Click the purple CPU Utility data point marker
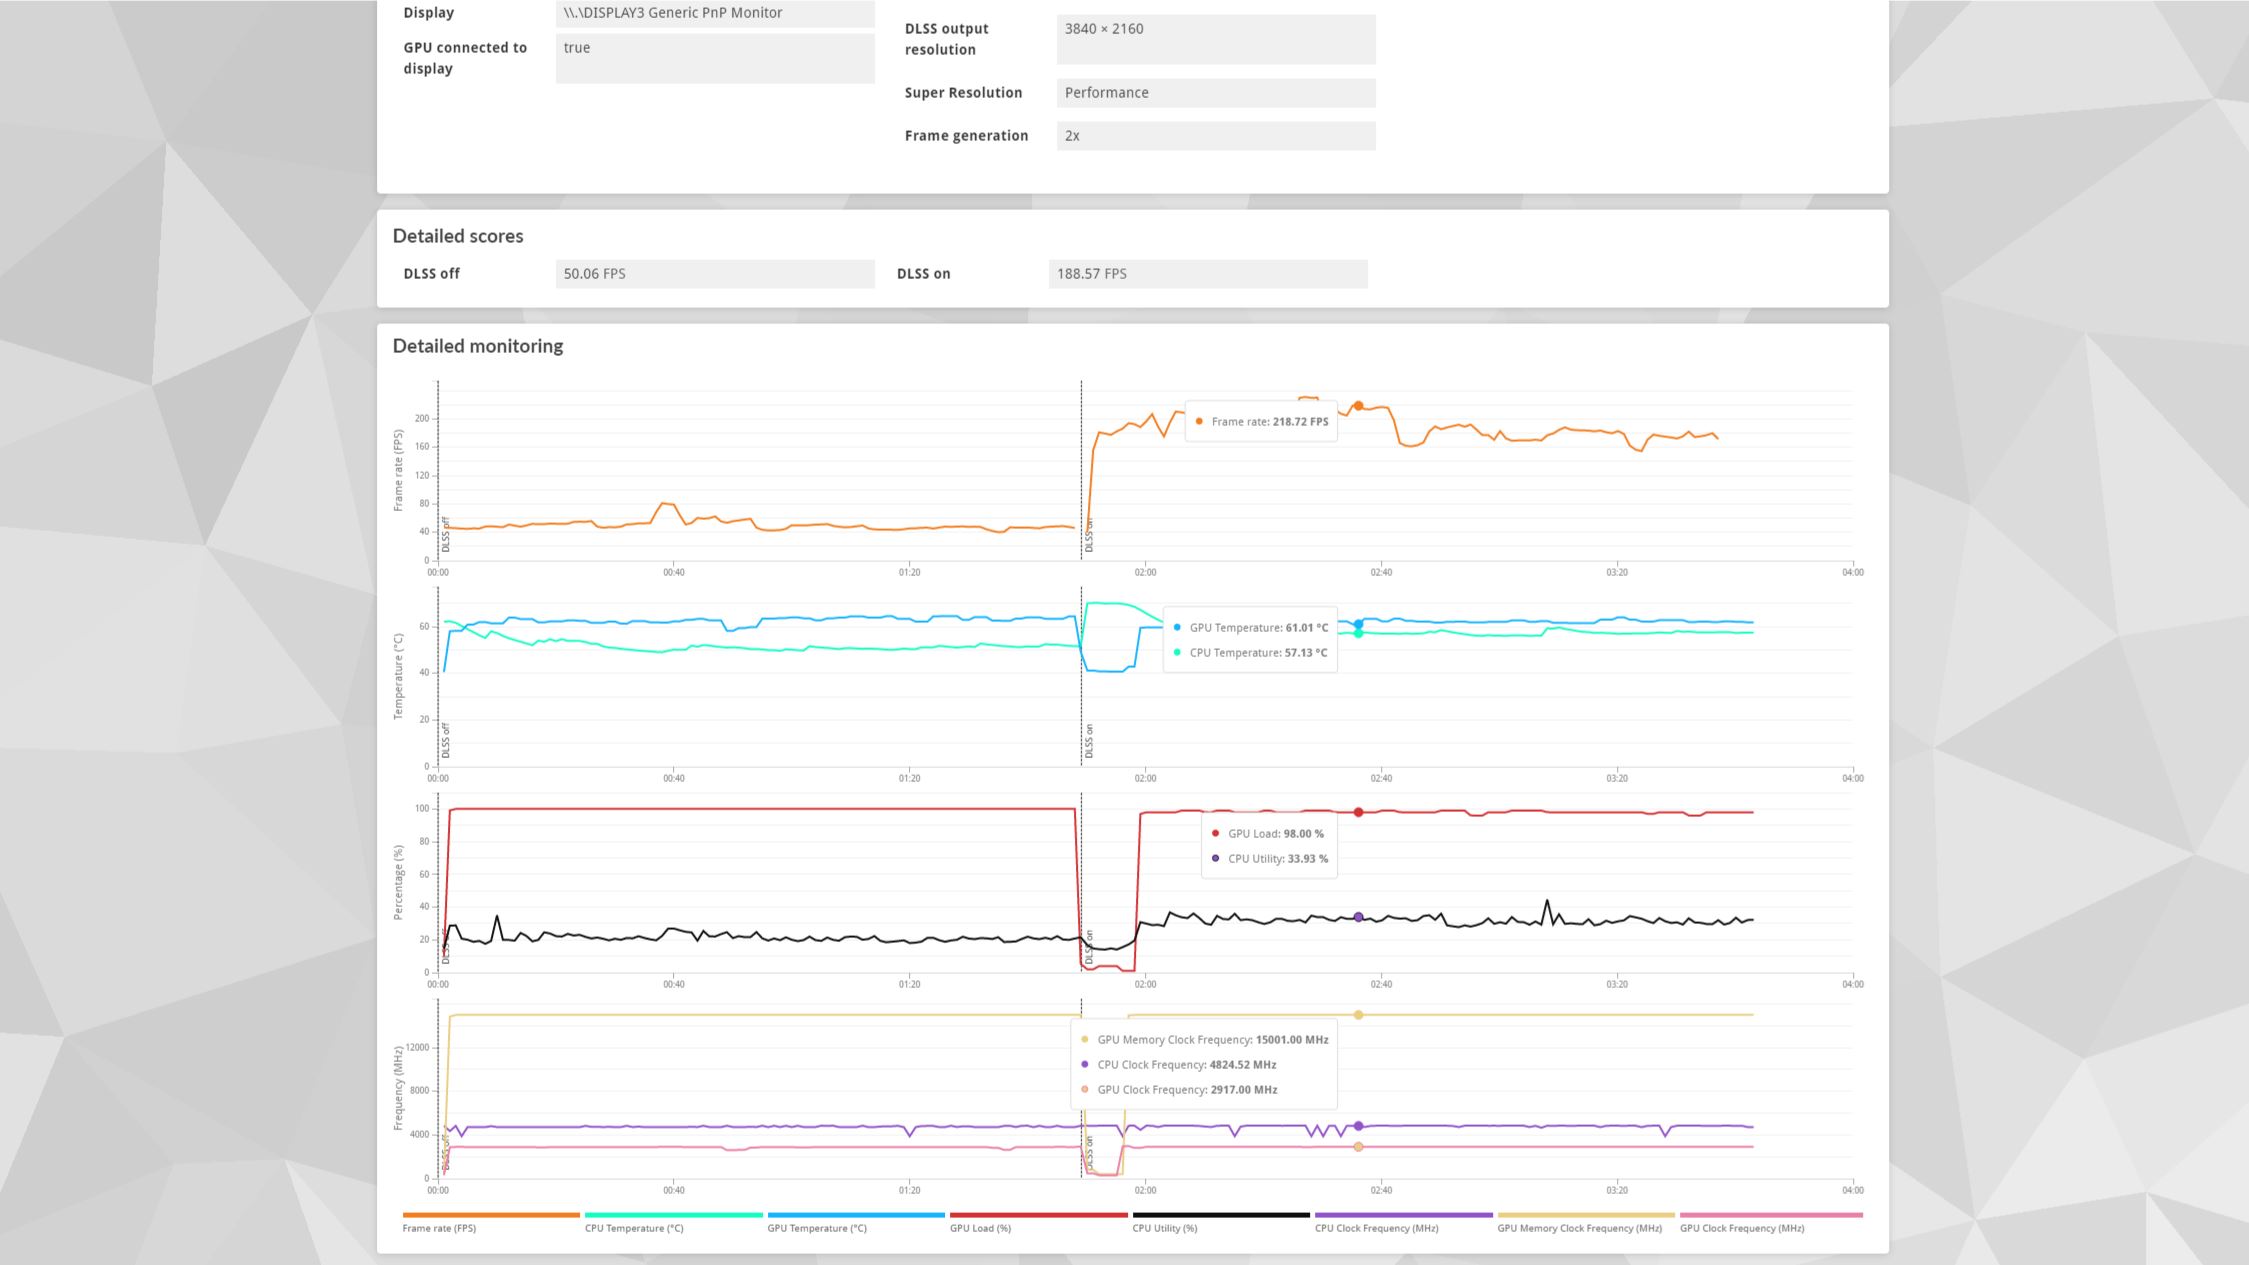2249x1265 pixels. point(1358,917)
